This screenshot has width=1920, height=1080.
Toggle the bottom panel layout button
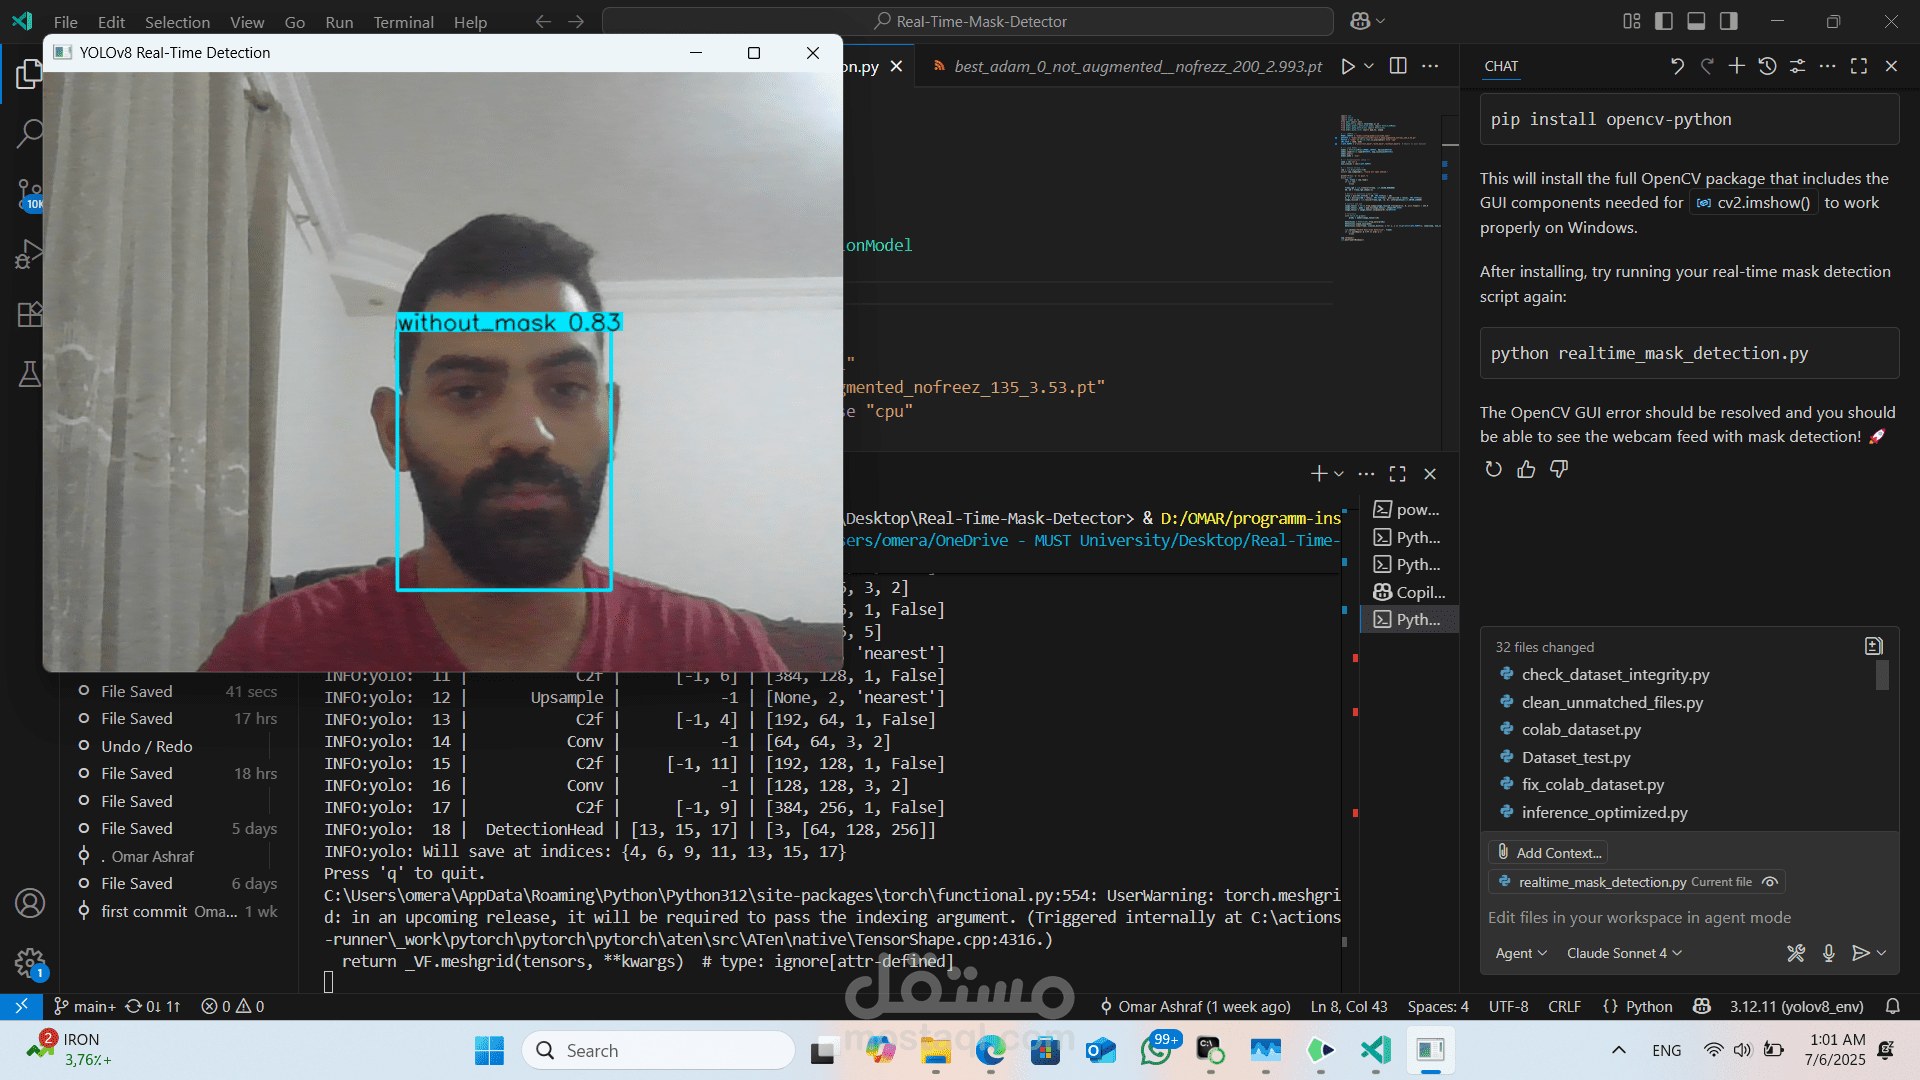coord(1696,21)
